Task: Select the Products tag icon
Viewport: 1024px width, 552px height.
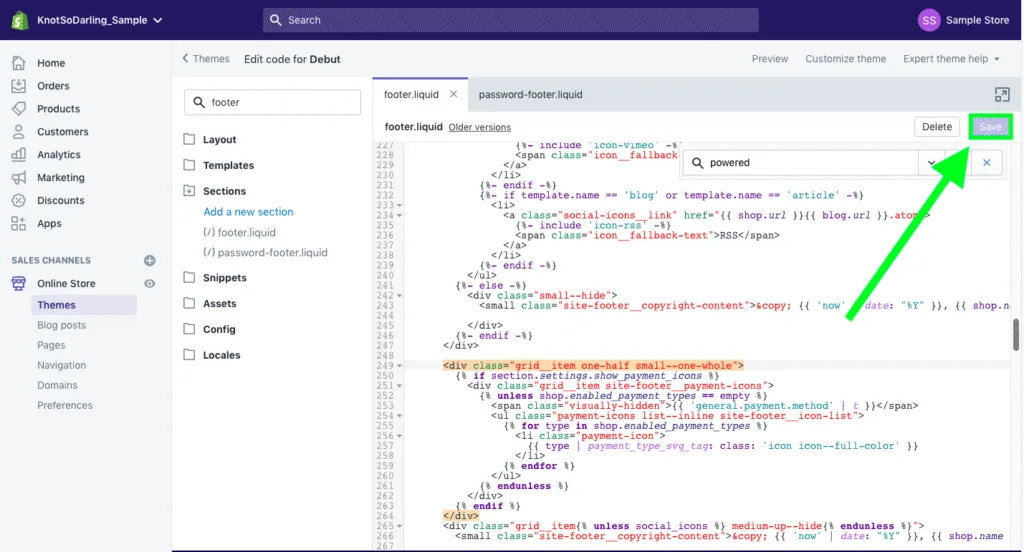Action: coord(19,109)
